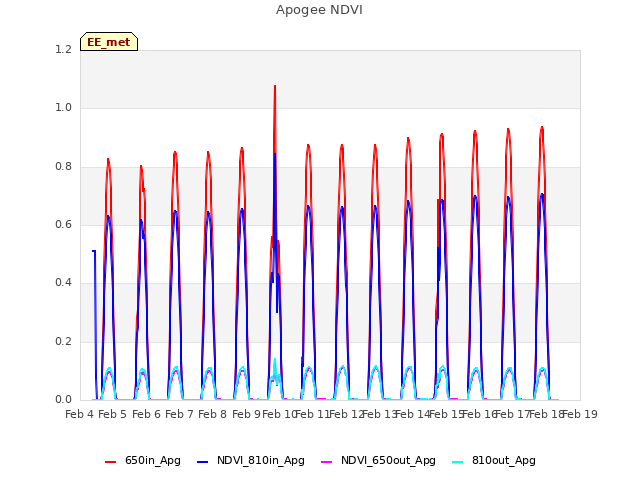Click the Feb 6 x-axis label
Image resolution: width=640 pixels, height=480 pixels.
pyautogui.click(x=147, y=415)
